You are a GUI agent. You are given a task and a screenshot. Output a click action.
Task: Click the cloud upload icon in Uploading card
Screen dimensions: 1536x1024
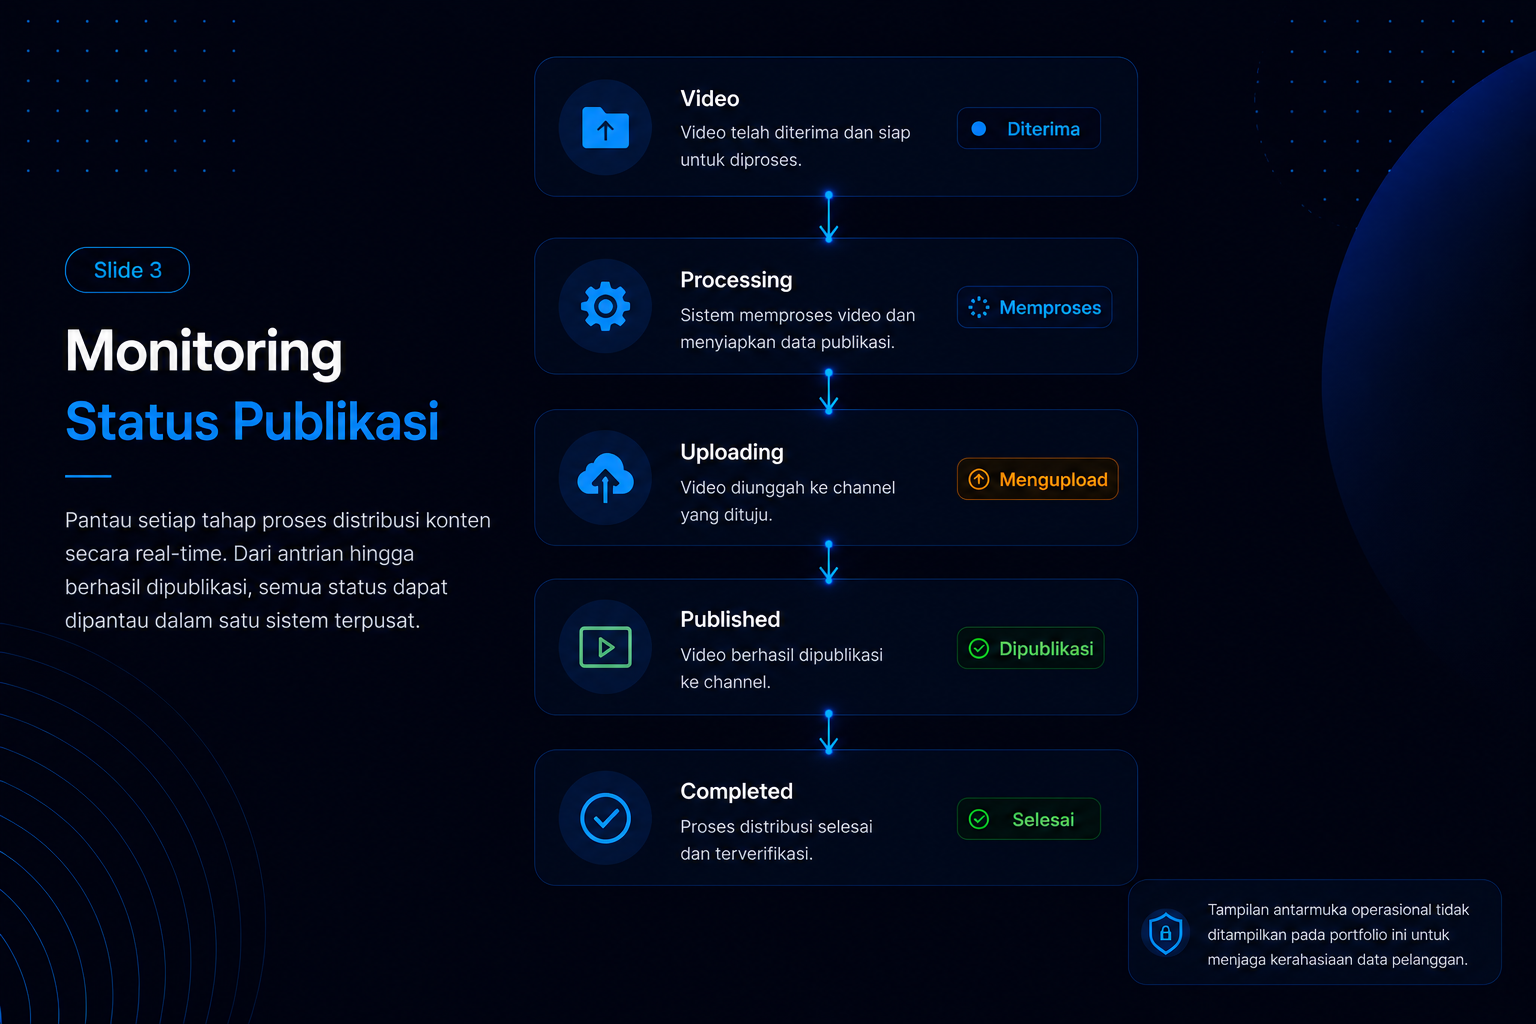[605, 478]
